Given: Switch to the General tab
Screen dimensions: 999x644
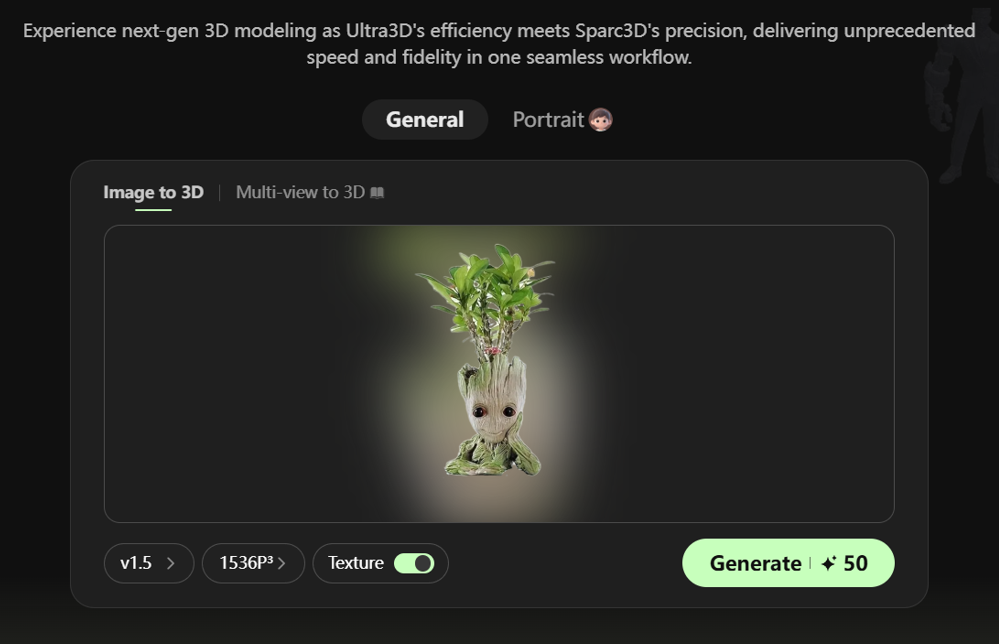Looking at the screenshot, I should pos(425,120).
